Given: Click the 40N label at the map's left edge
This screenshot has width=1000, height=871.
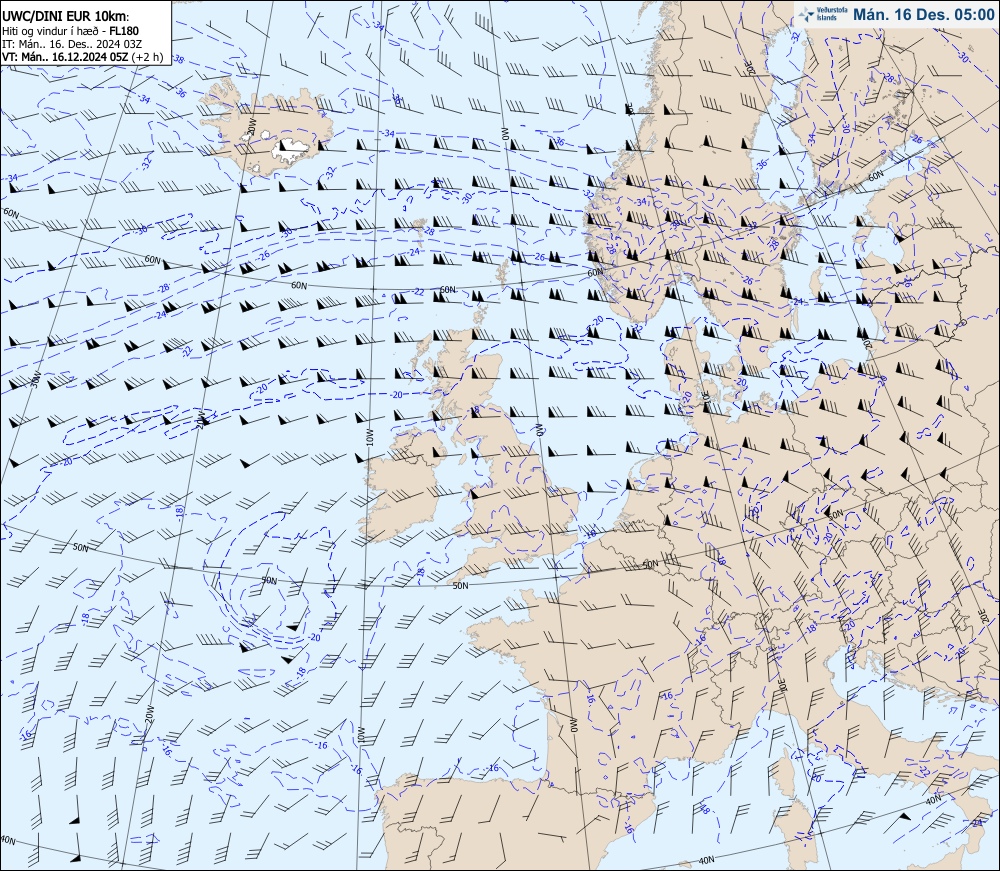Looking at the screenshot, I should (x=8, y=840).
